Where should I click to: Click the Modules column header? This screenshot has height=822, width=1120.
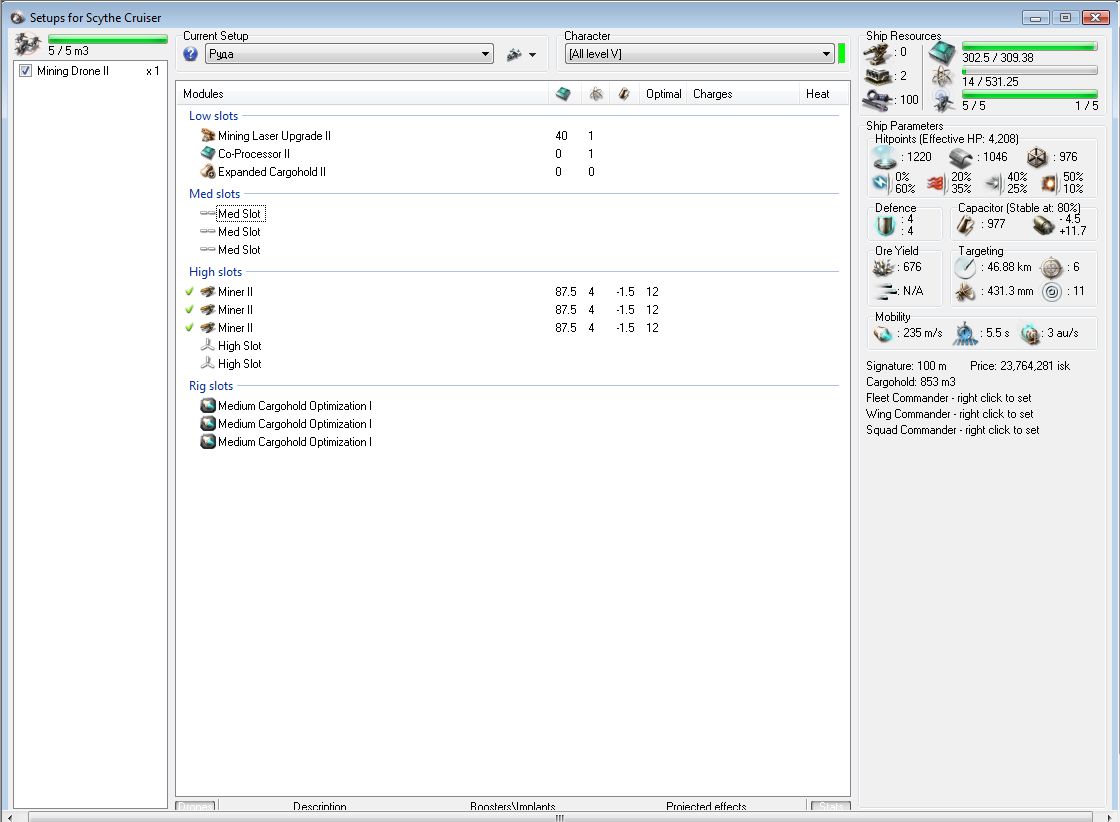(x=203, y=94)
